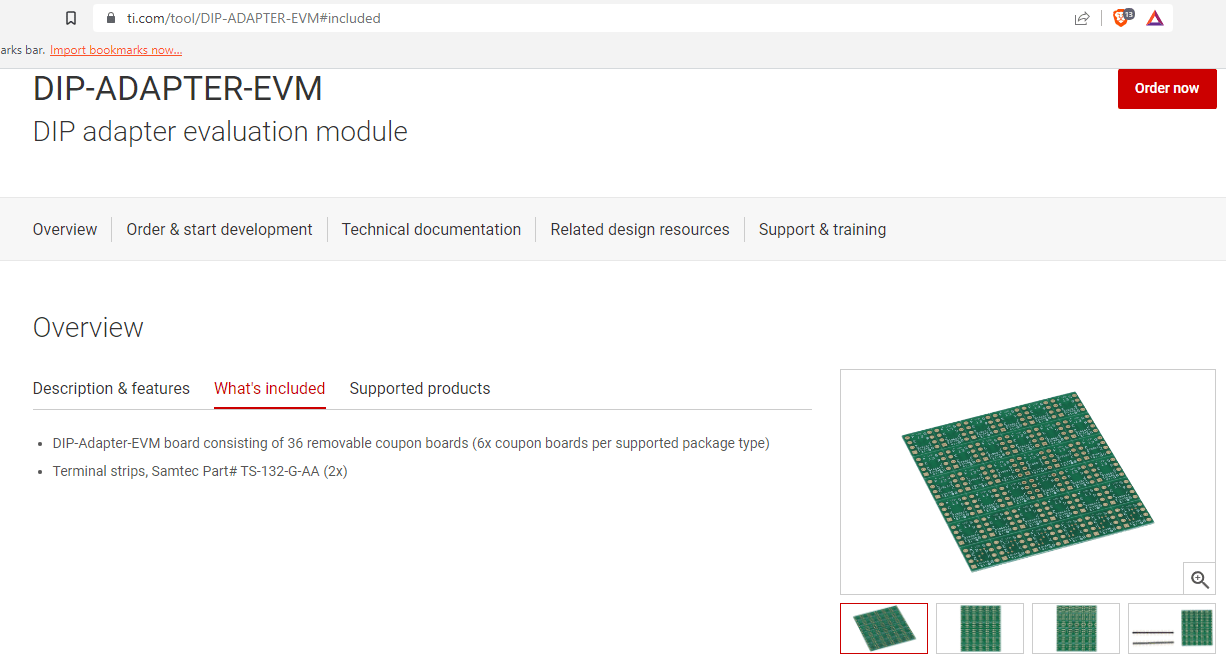Screen dimensions: 1226x657
Task: Click the Order now button
Action: (x=1167, y=89)
